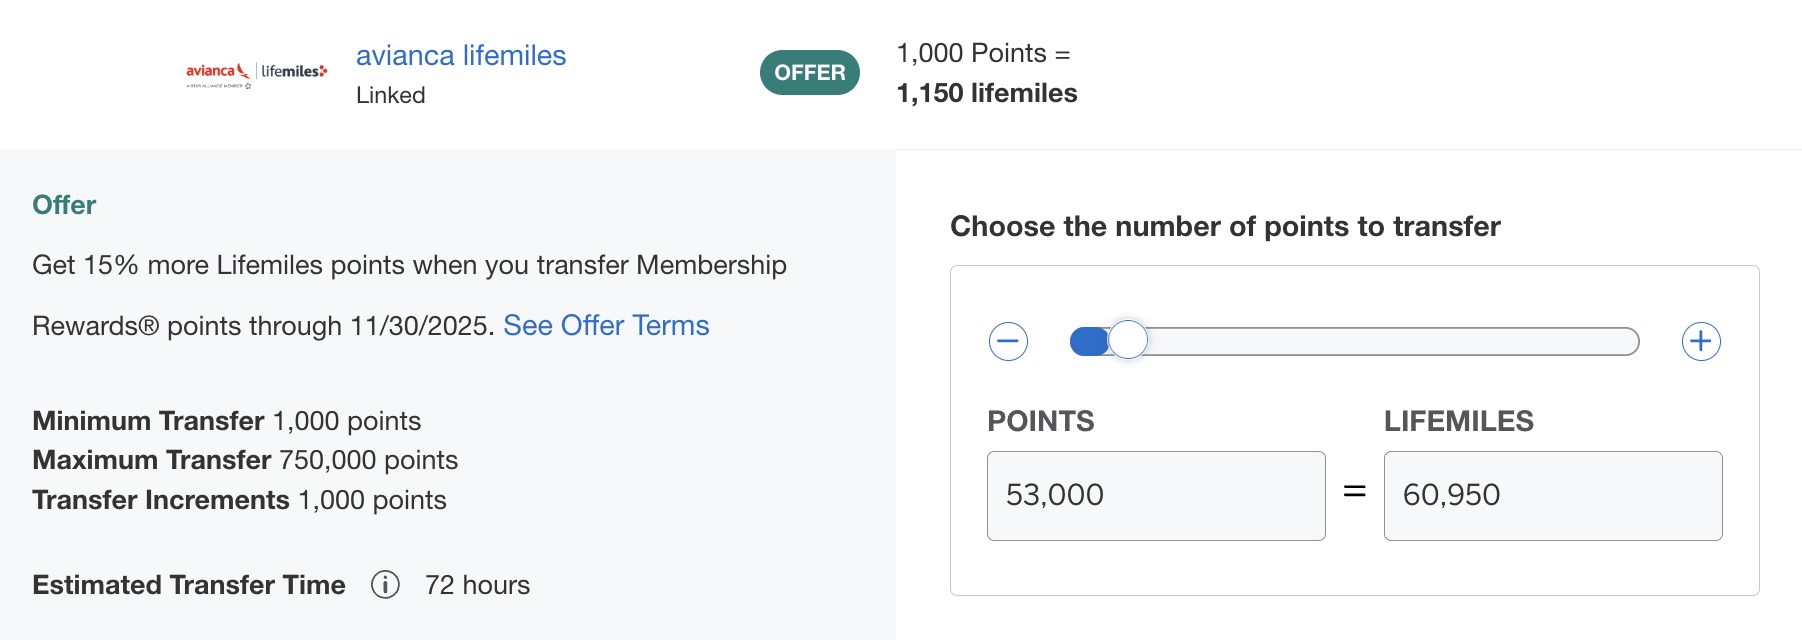Open the See Offer Terms link
Screen dimensions: 1802x640
(606, 325)
